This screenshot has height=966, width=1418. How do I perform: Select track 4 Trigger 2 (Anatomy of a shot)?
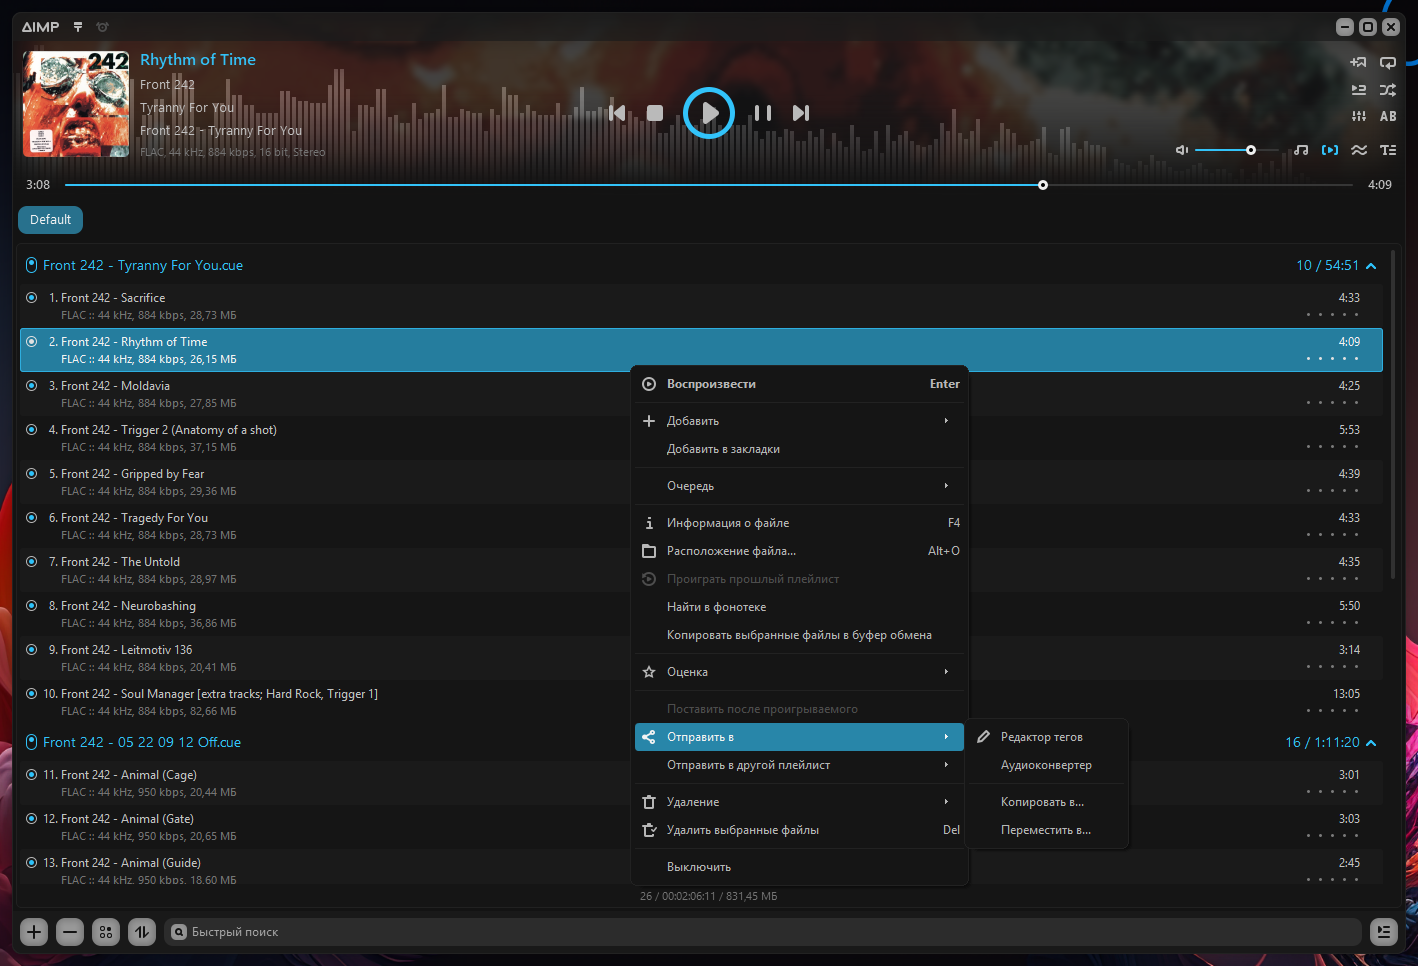pos(701,438)
